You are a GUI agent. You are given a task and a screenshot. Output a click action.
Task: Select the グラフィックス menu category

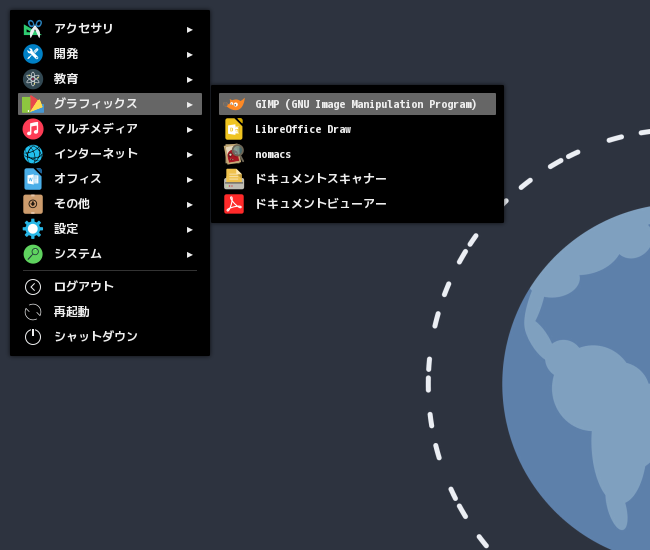point(110,104)
